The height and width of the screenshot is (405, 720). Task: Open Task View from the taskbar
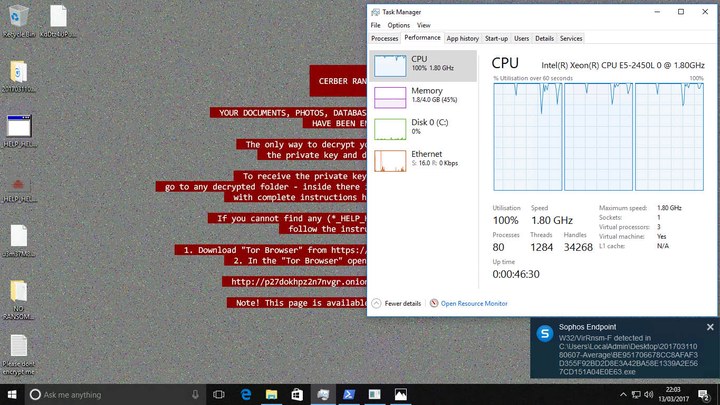[219, 394]
